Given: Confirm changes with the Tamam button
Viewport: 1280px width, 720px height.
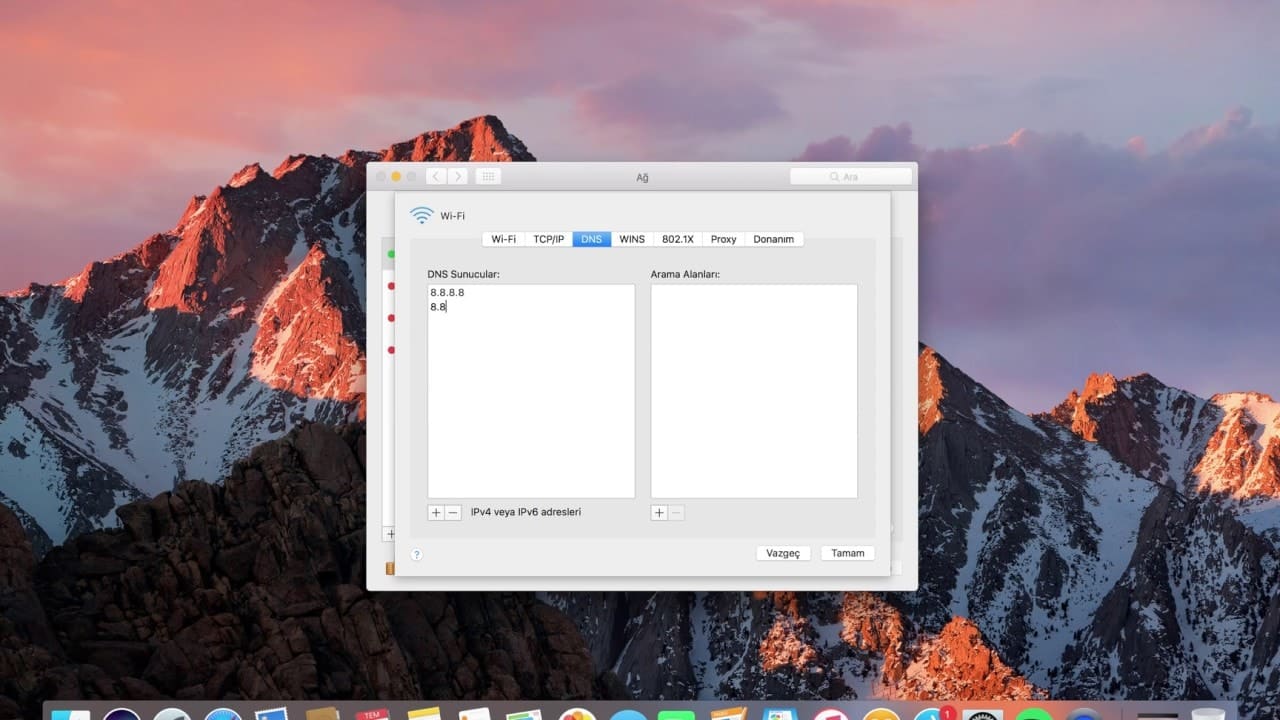Looking at the screenshot, I should tap(847, 553).
